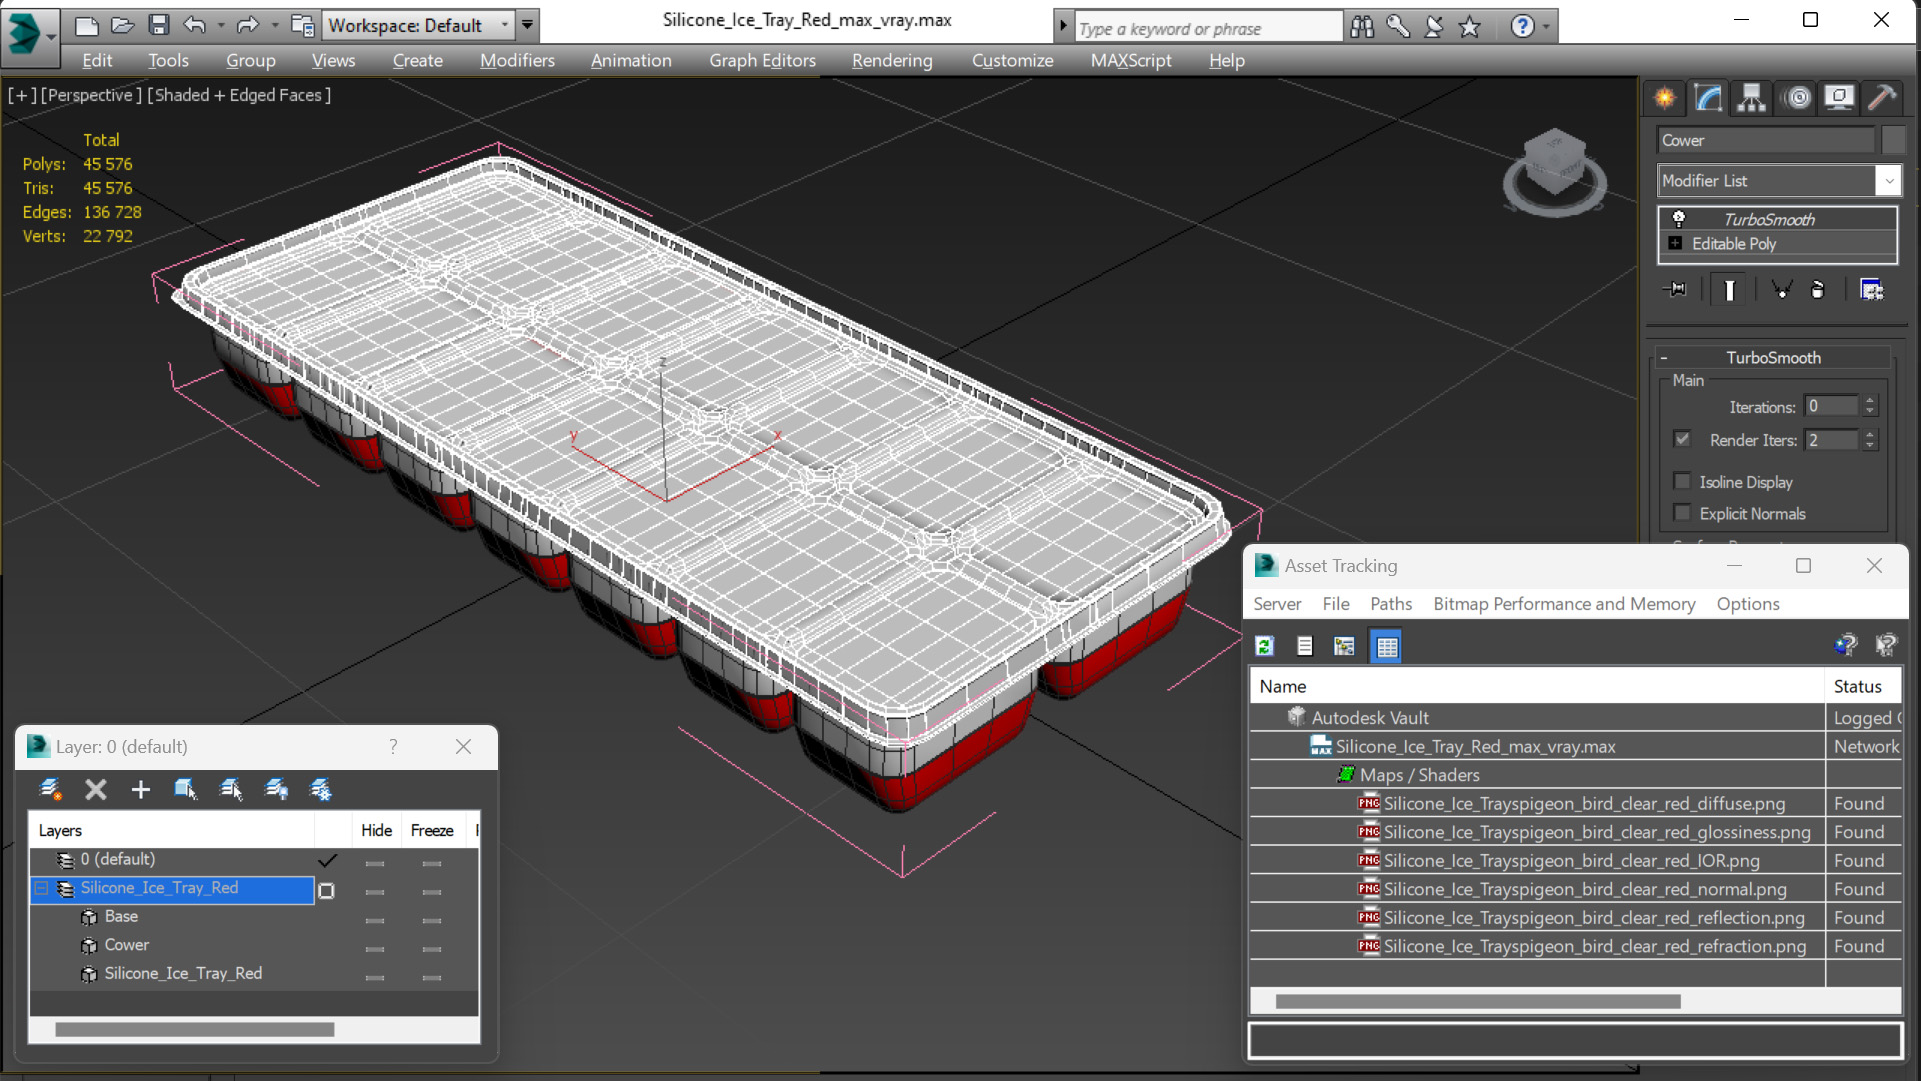This screenshot has height=1081, width=1921.
Task: Select Asset Tracking table view icon
Action: (1386, 646)
